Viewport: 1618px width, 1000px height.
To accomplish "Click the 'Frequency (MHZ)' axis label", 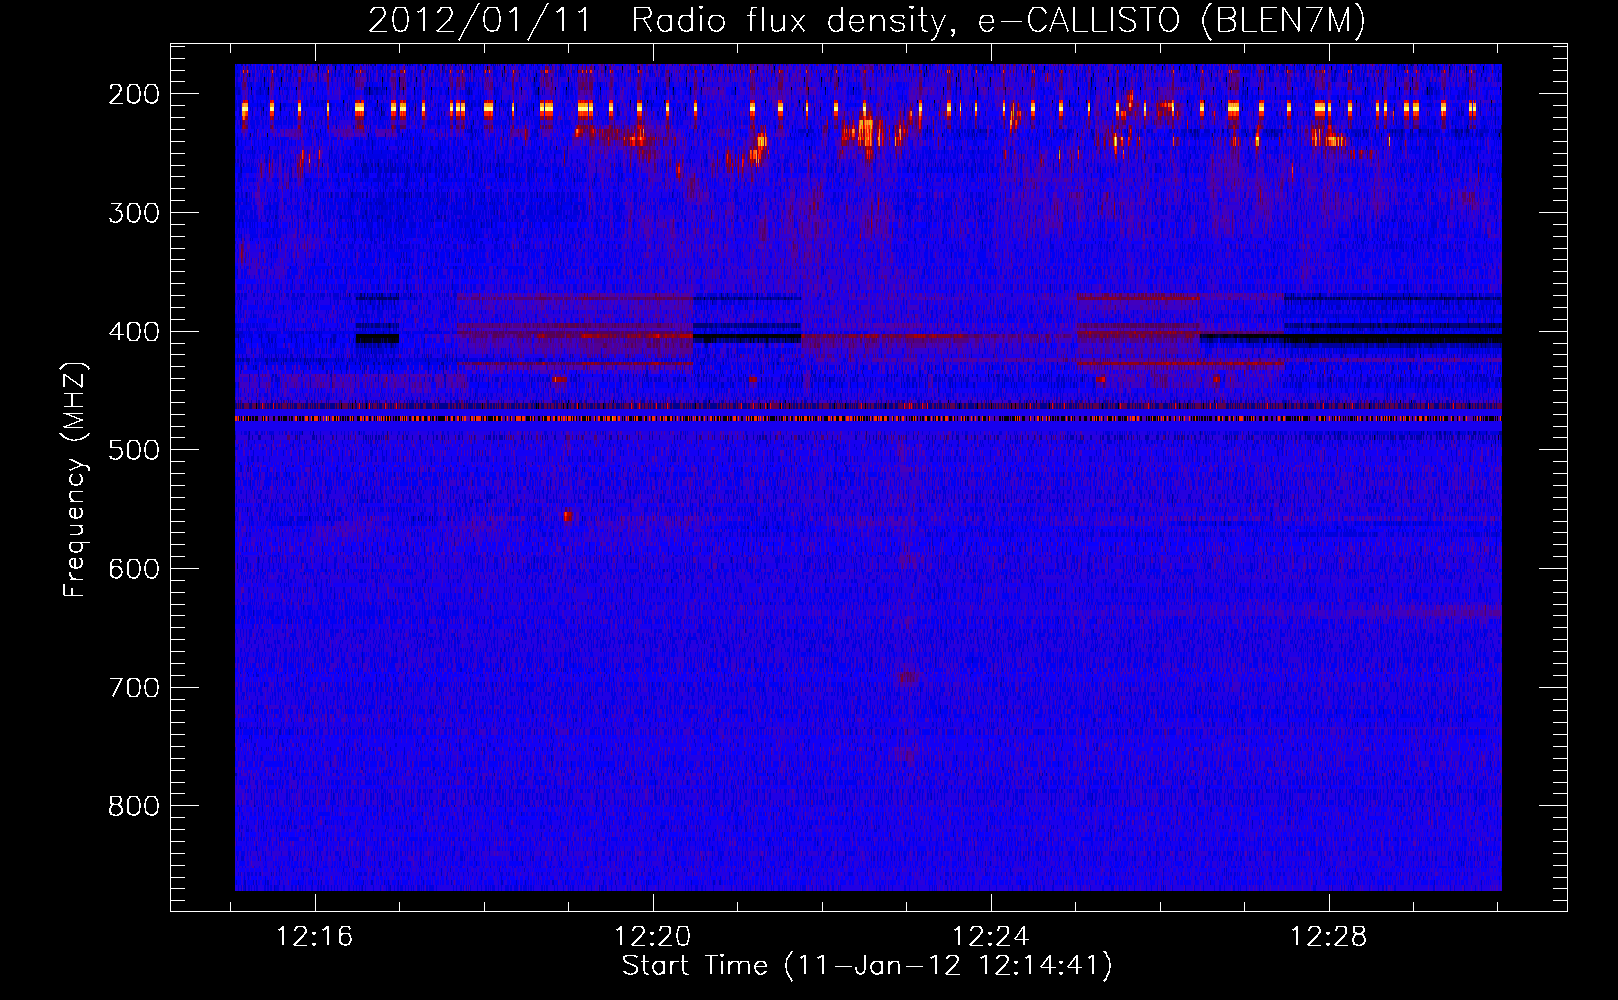I will [x=75, y=478].
